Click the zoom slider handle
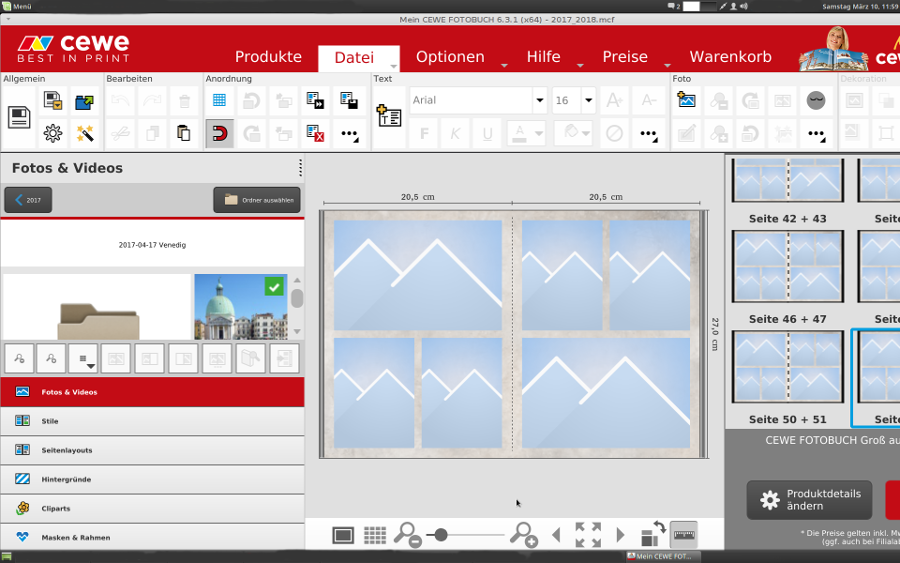This screenshot has height=563, width=900. (x=440, y=535)
